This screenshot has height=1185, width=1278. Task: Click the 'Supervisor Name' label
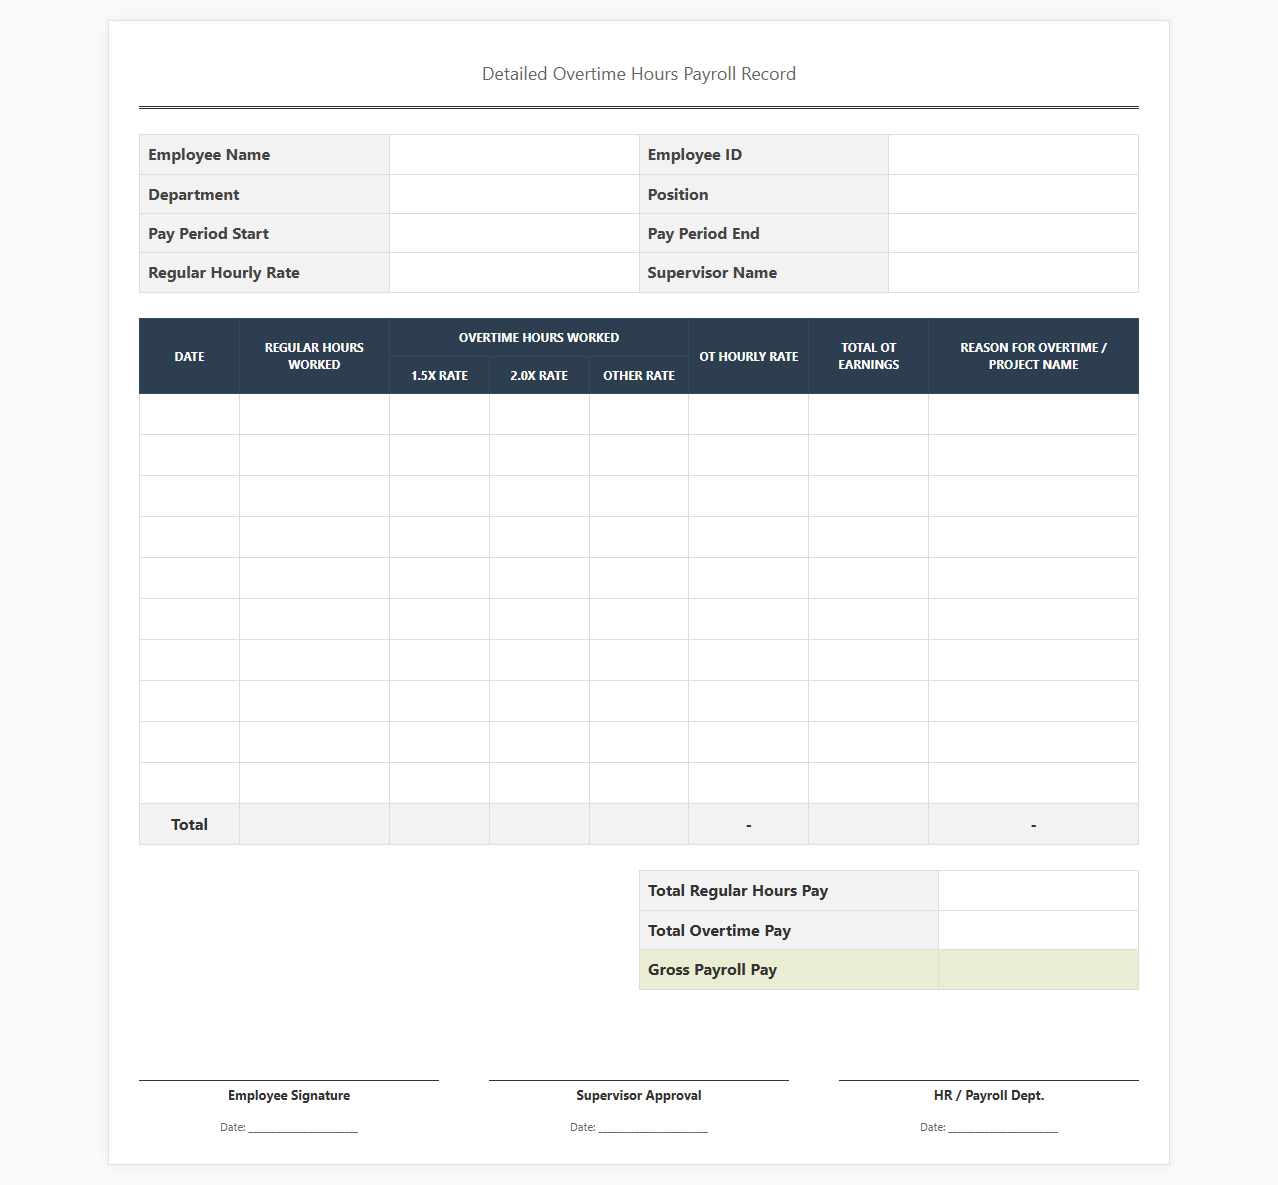tap(712, 273)
